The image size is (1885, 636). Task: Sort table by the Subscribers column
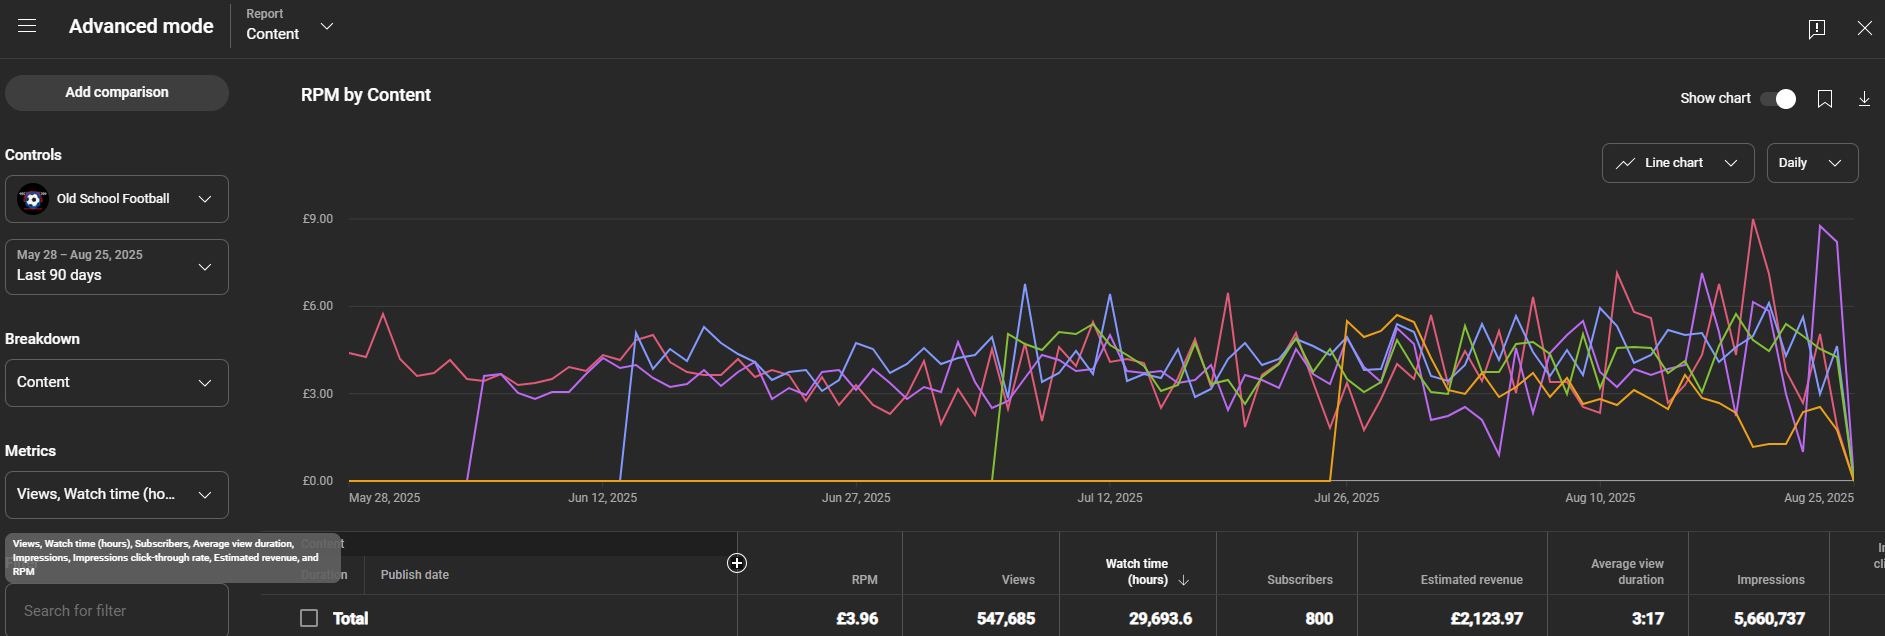click(x=1300, y=580)
